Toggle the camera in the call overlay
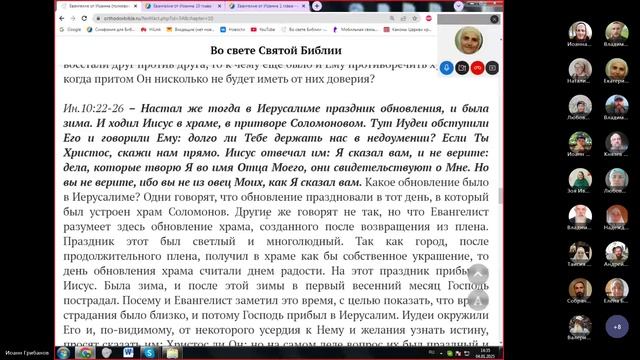 tap(462, 68)
